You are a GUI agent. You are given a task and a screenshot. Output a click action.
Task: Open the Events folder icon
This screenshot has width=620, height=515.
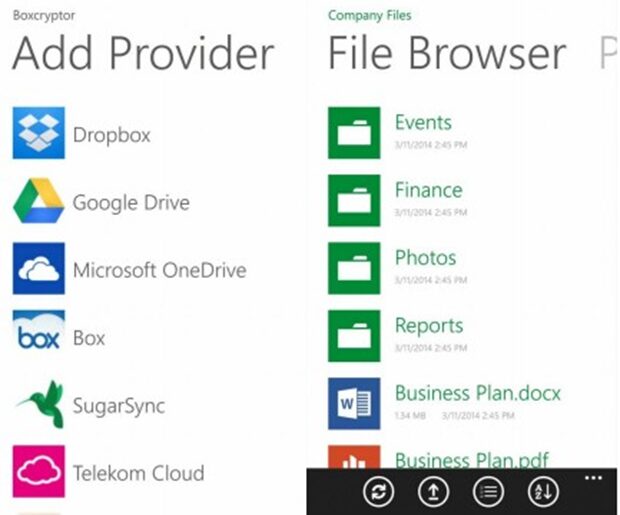tap(354, 133)
